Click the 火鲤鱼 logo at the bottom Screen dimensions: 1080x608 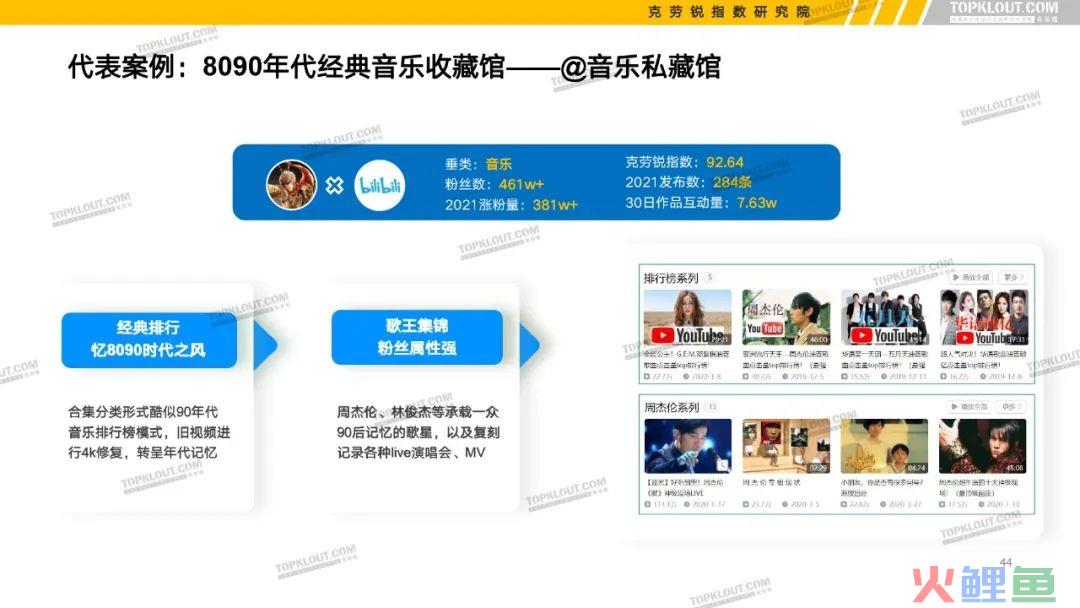tap(984, 585)
